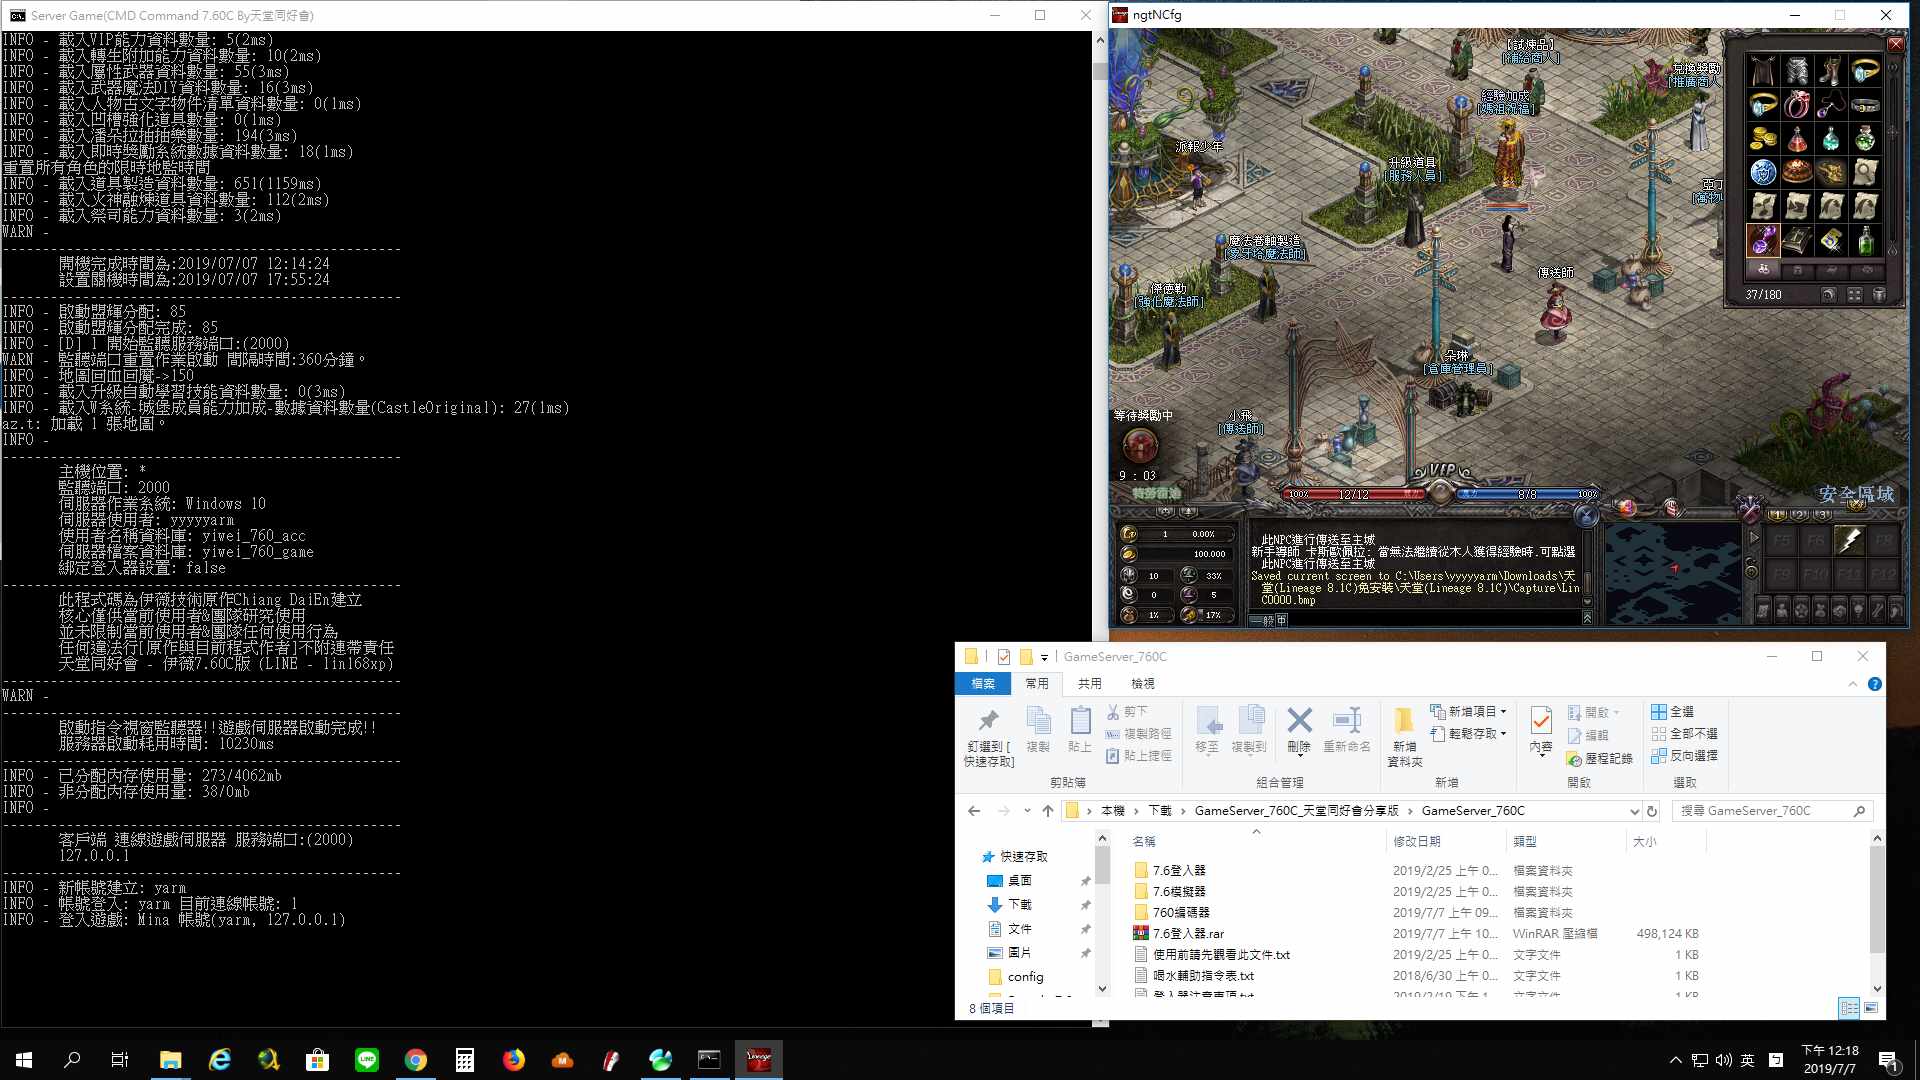
Task: Click 全部不選 select none in Explorer
Action: (1685, 734)
